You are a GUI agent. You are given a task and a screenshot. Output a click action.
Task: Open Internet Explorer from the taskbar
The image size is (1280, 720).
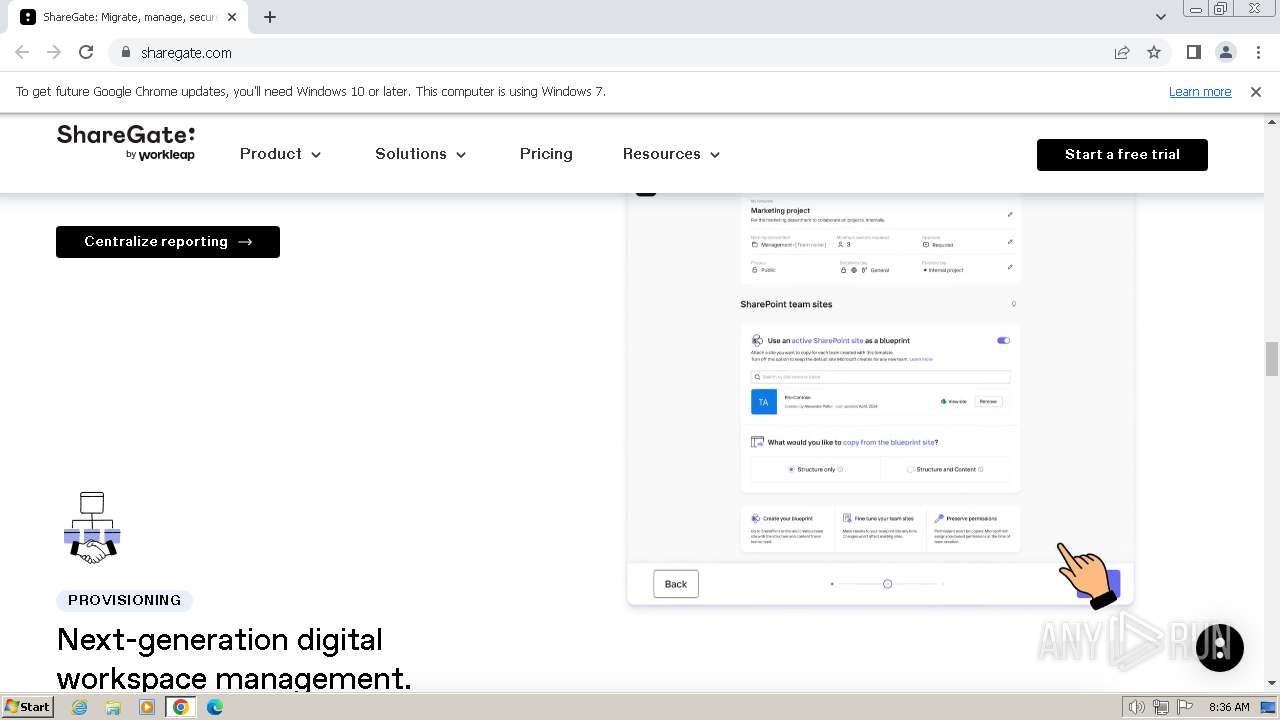pos(79,707)
